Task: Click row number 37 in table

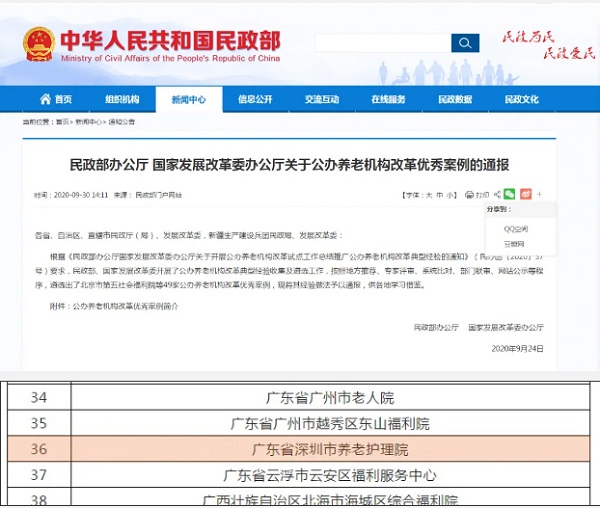Action: (39, 475)
